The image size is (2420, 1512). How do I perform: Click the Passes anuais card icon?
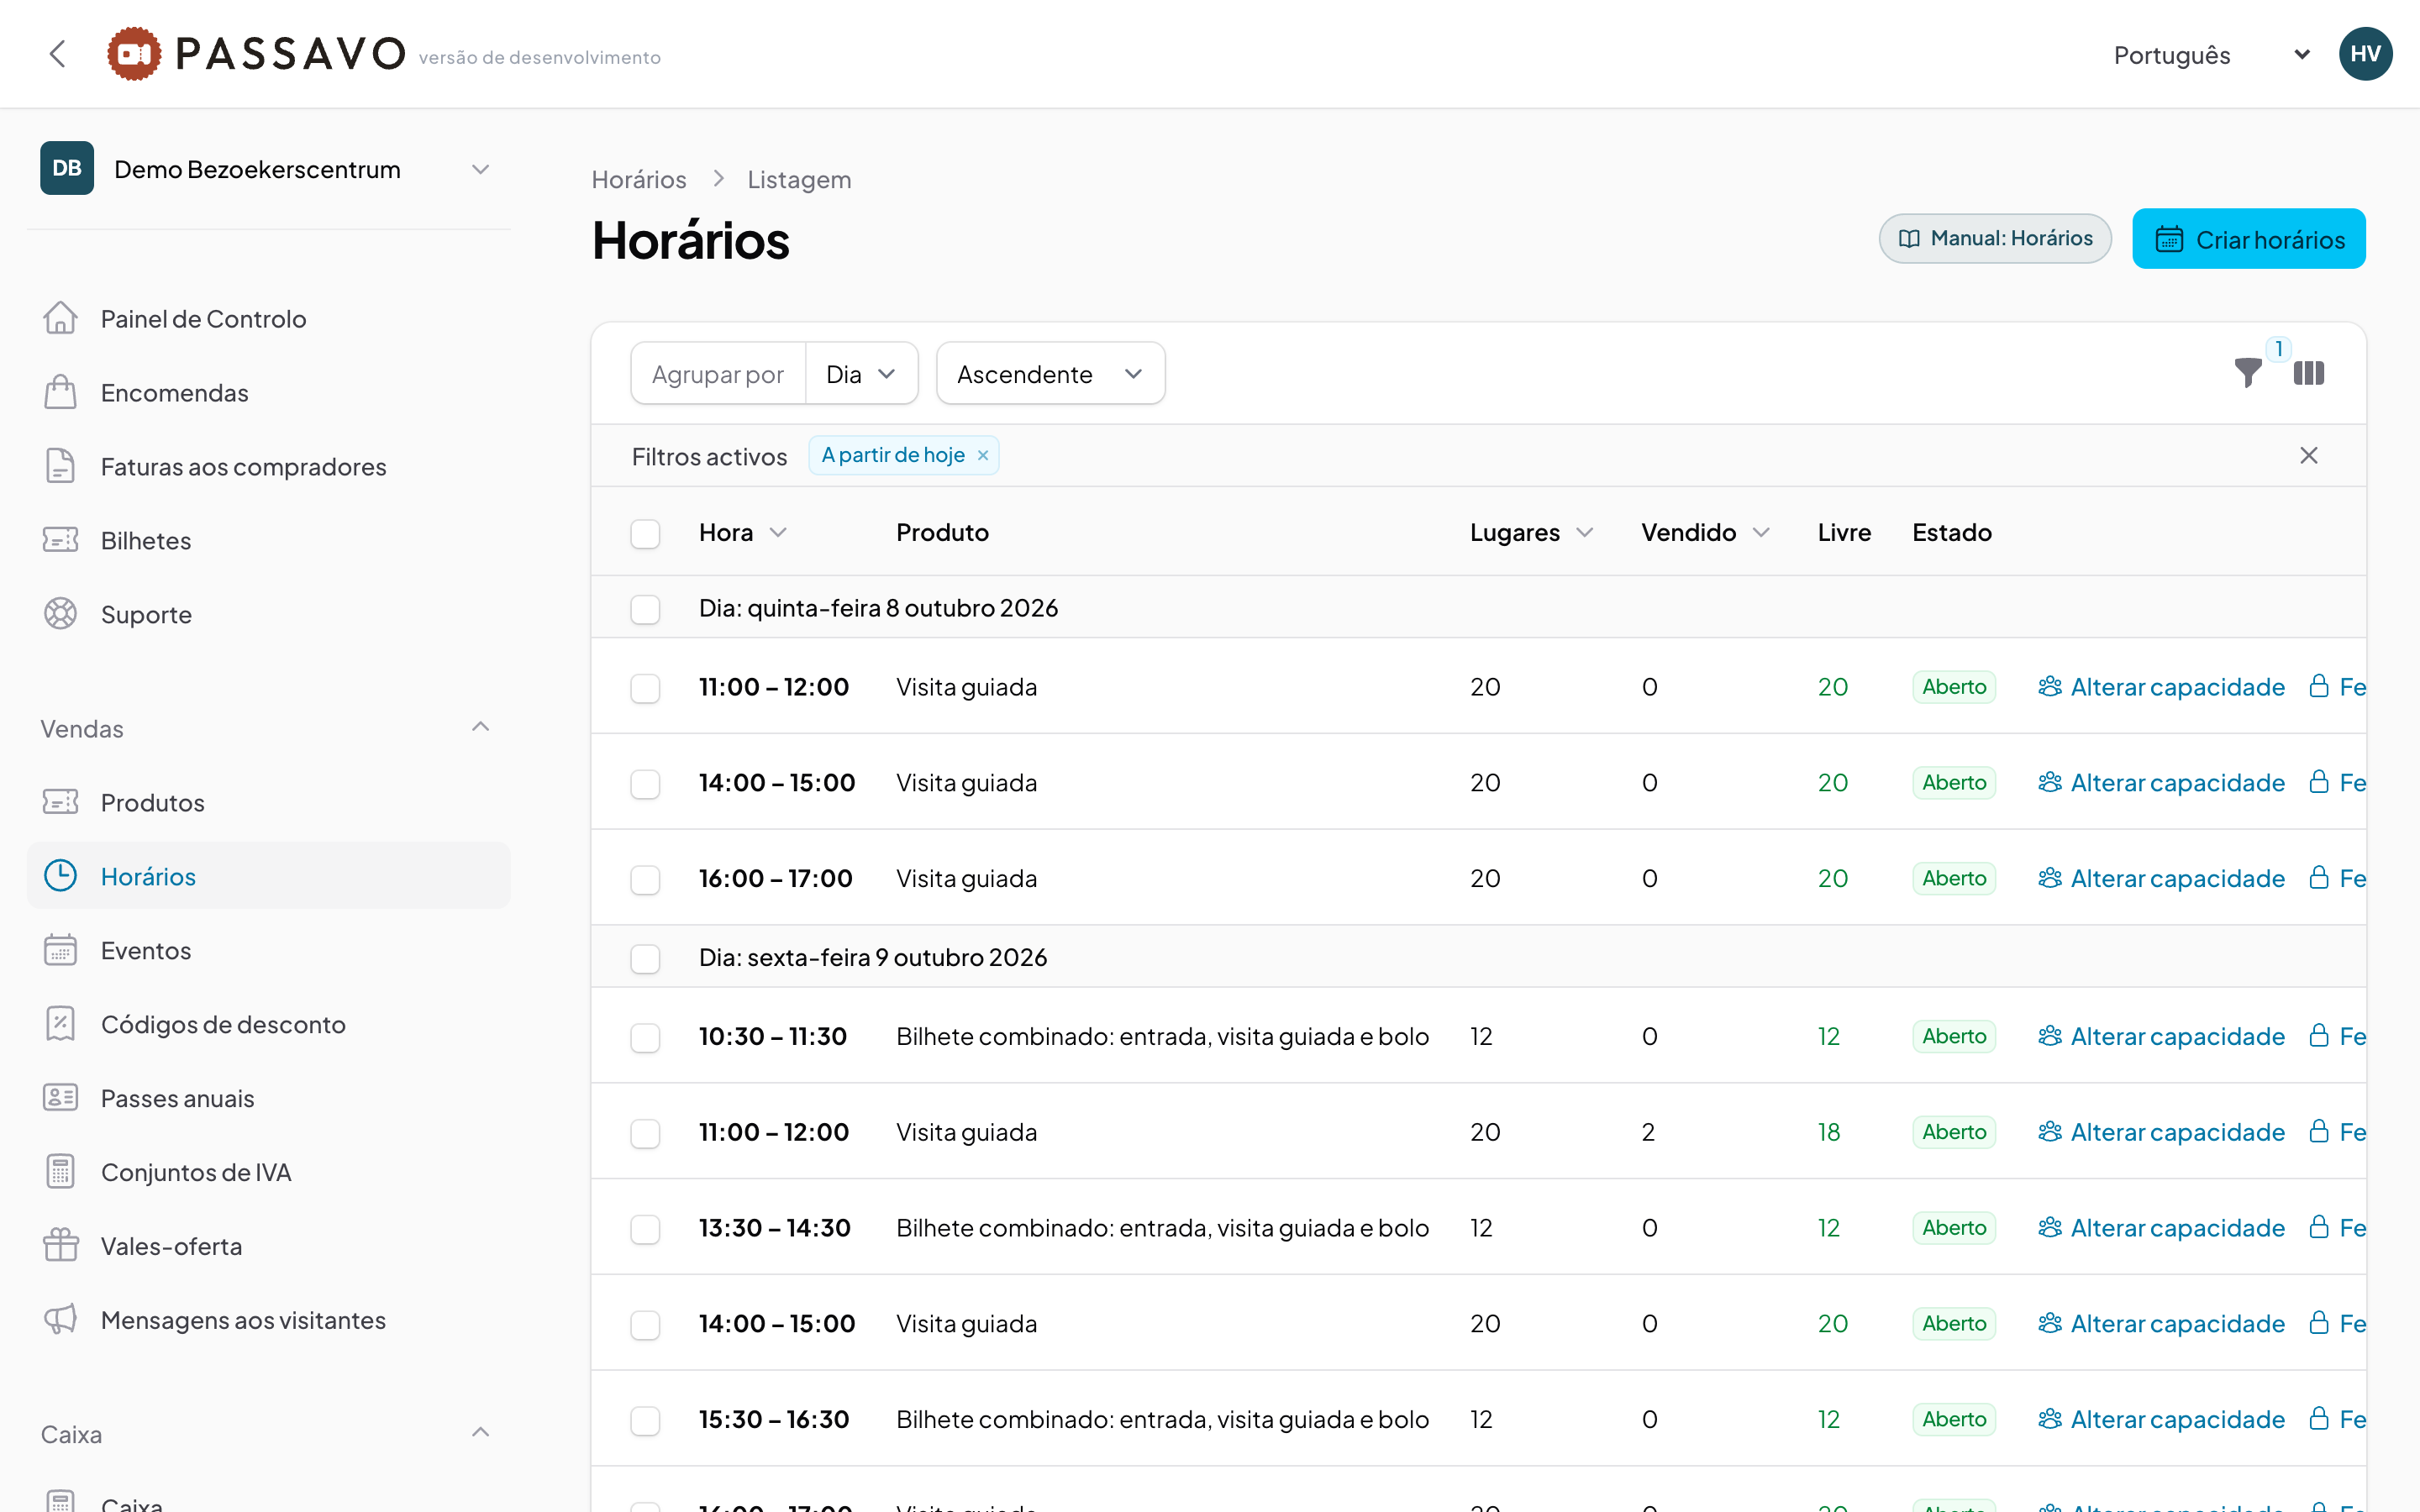coord(60,1098)
